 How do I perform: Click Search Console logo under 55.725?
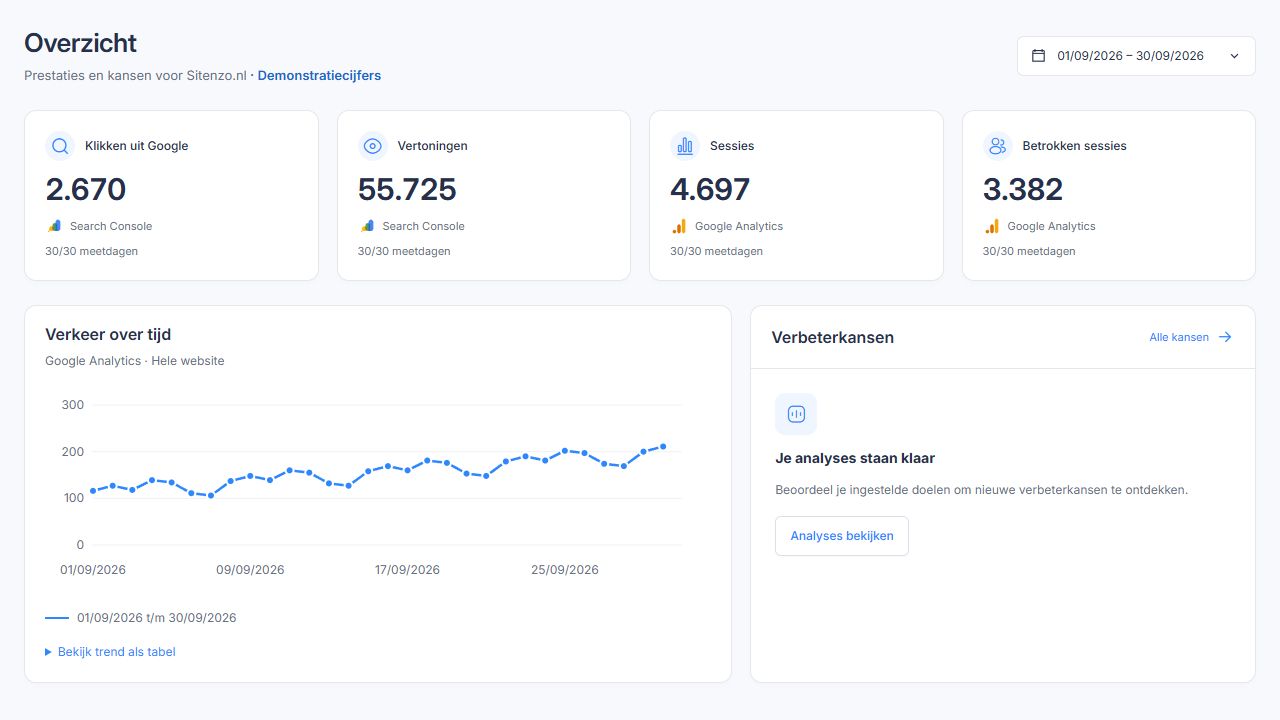point(367,226)
